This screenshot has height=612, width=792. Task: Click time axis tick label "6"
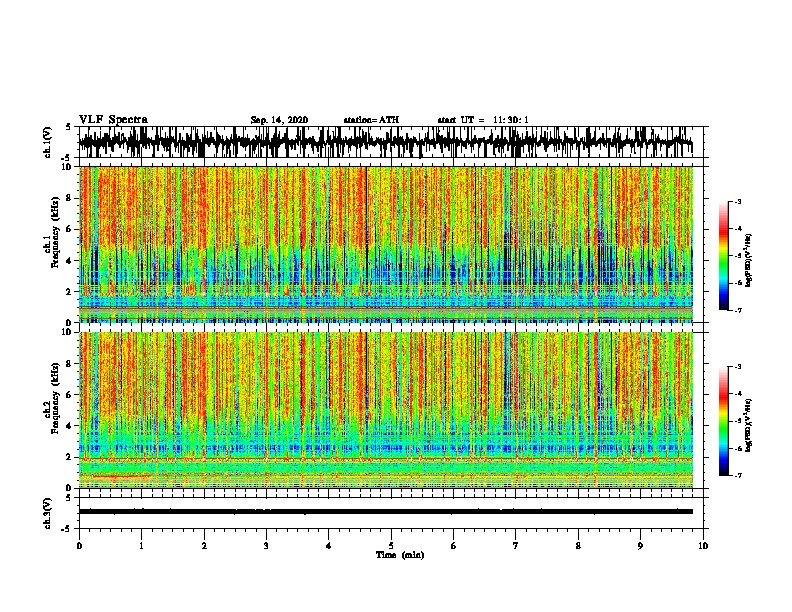pyautogui.click(x=453, y=546)
